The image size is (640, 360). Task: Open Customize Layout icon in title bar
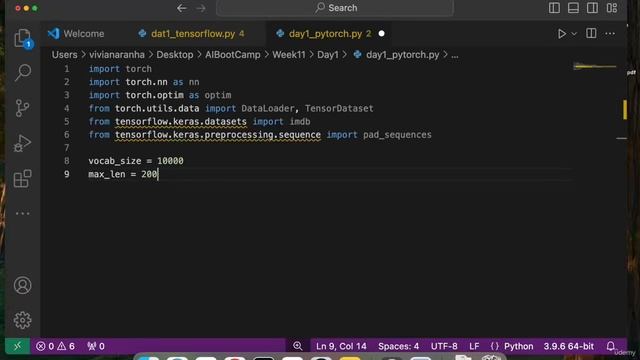coord(612,8)
